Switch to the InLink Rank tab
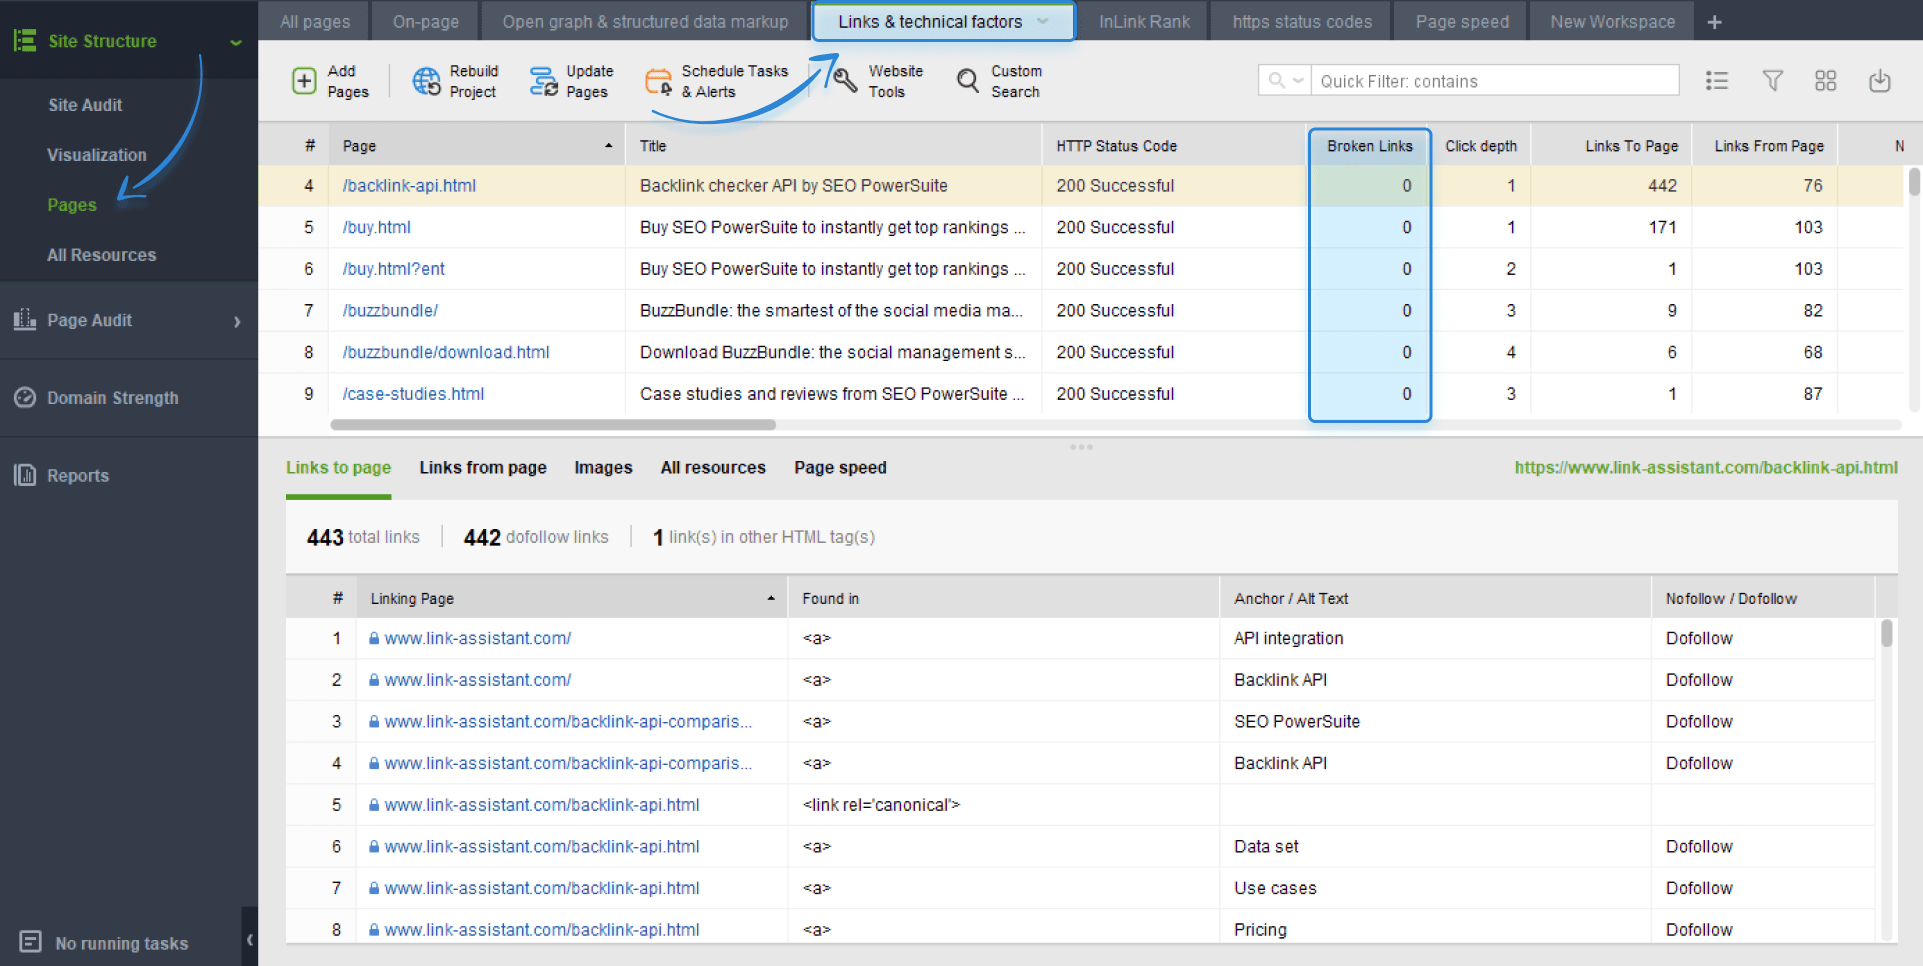The image size is (1923, 966). (1144, 21)
